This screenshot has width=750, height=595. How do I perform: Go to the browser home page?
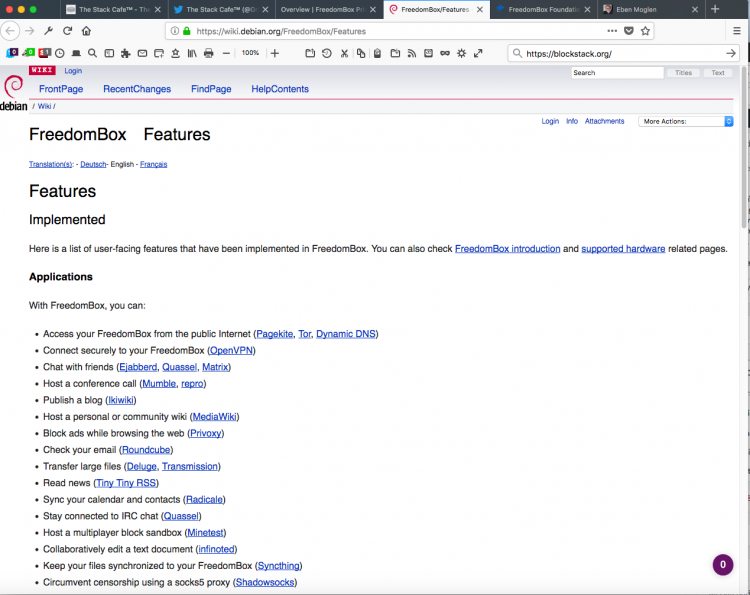click(x=86, y=31)
